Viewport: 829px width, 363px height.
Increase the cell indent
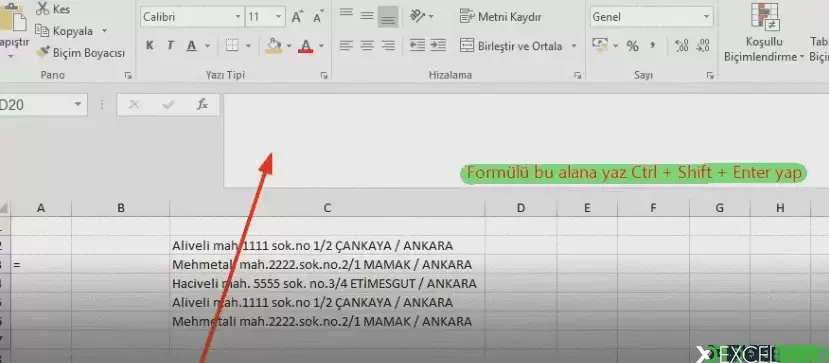click(438, 45)
